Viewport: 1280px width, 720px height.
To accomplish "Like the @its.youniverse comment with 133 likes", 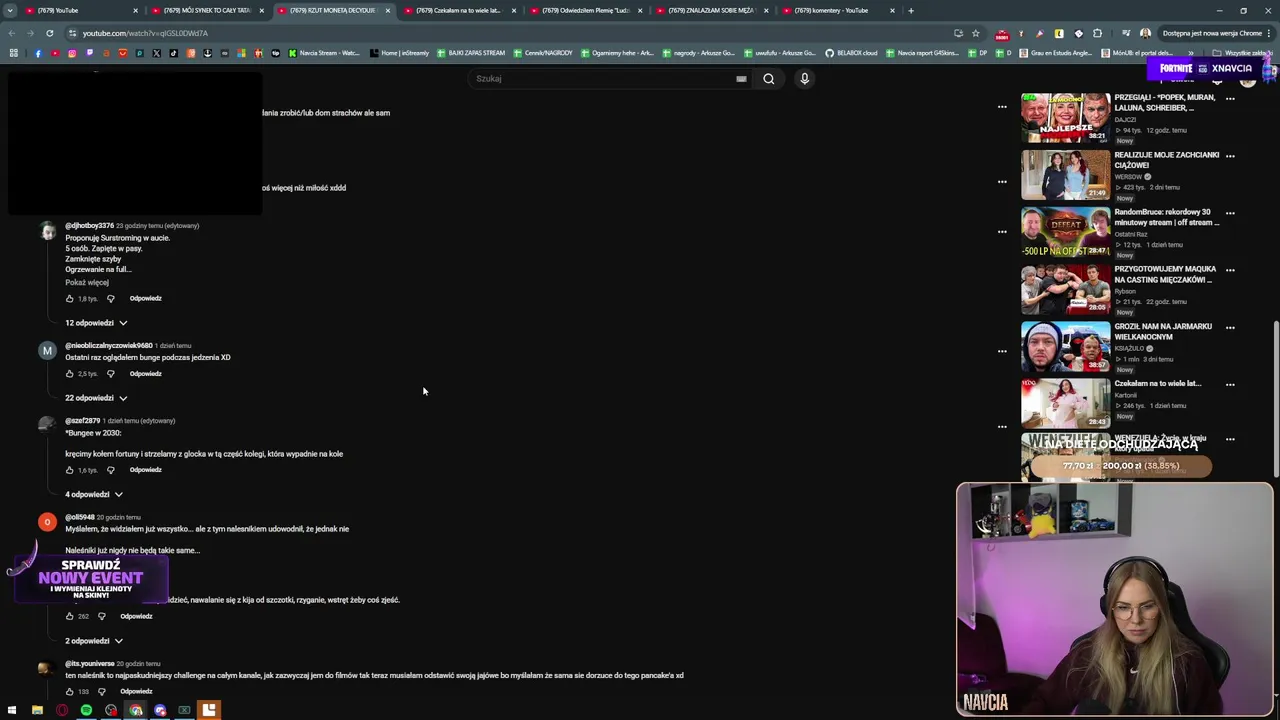I will click(69, 691).
